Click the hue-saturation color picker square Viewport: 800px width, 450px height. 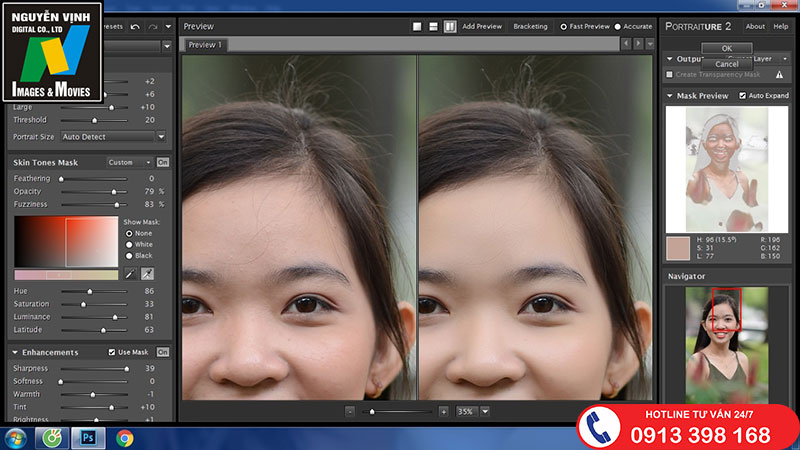pos(66,242)
